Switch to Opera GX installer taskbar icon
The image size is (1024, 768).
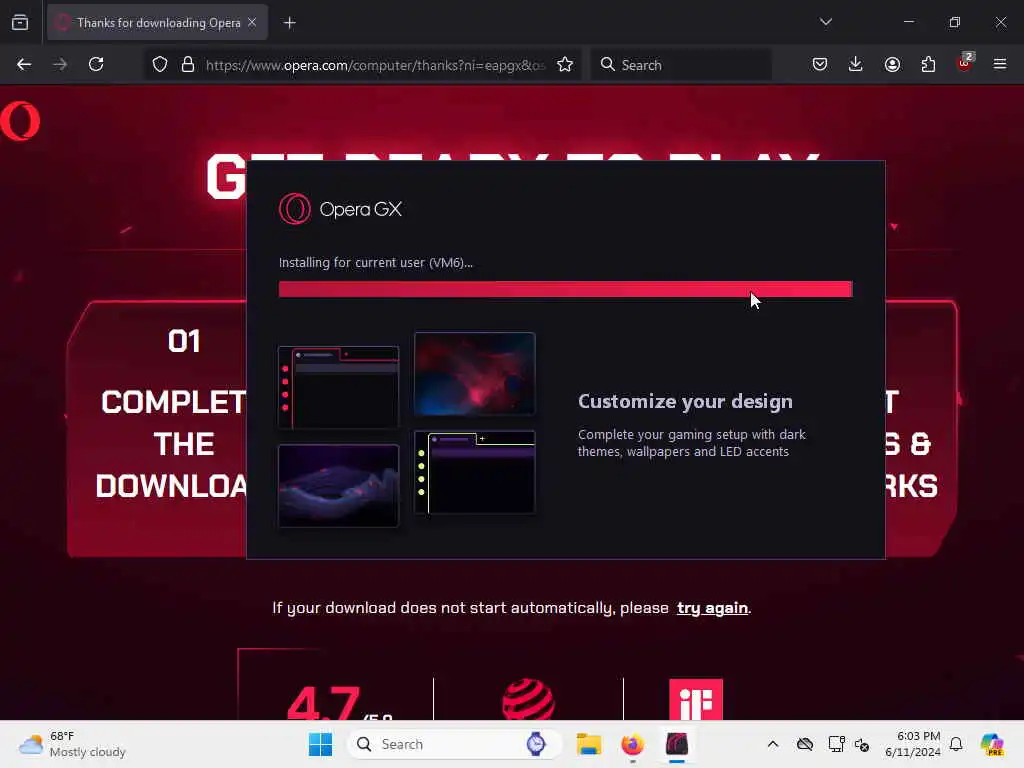pos(677,744)
